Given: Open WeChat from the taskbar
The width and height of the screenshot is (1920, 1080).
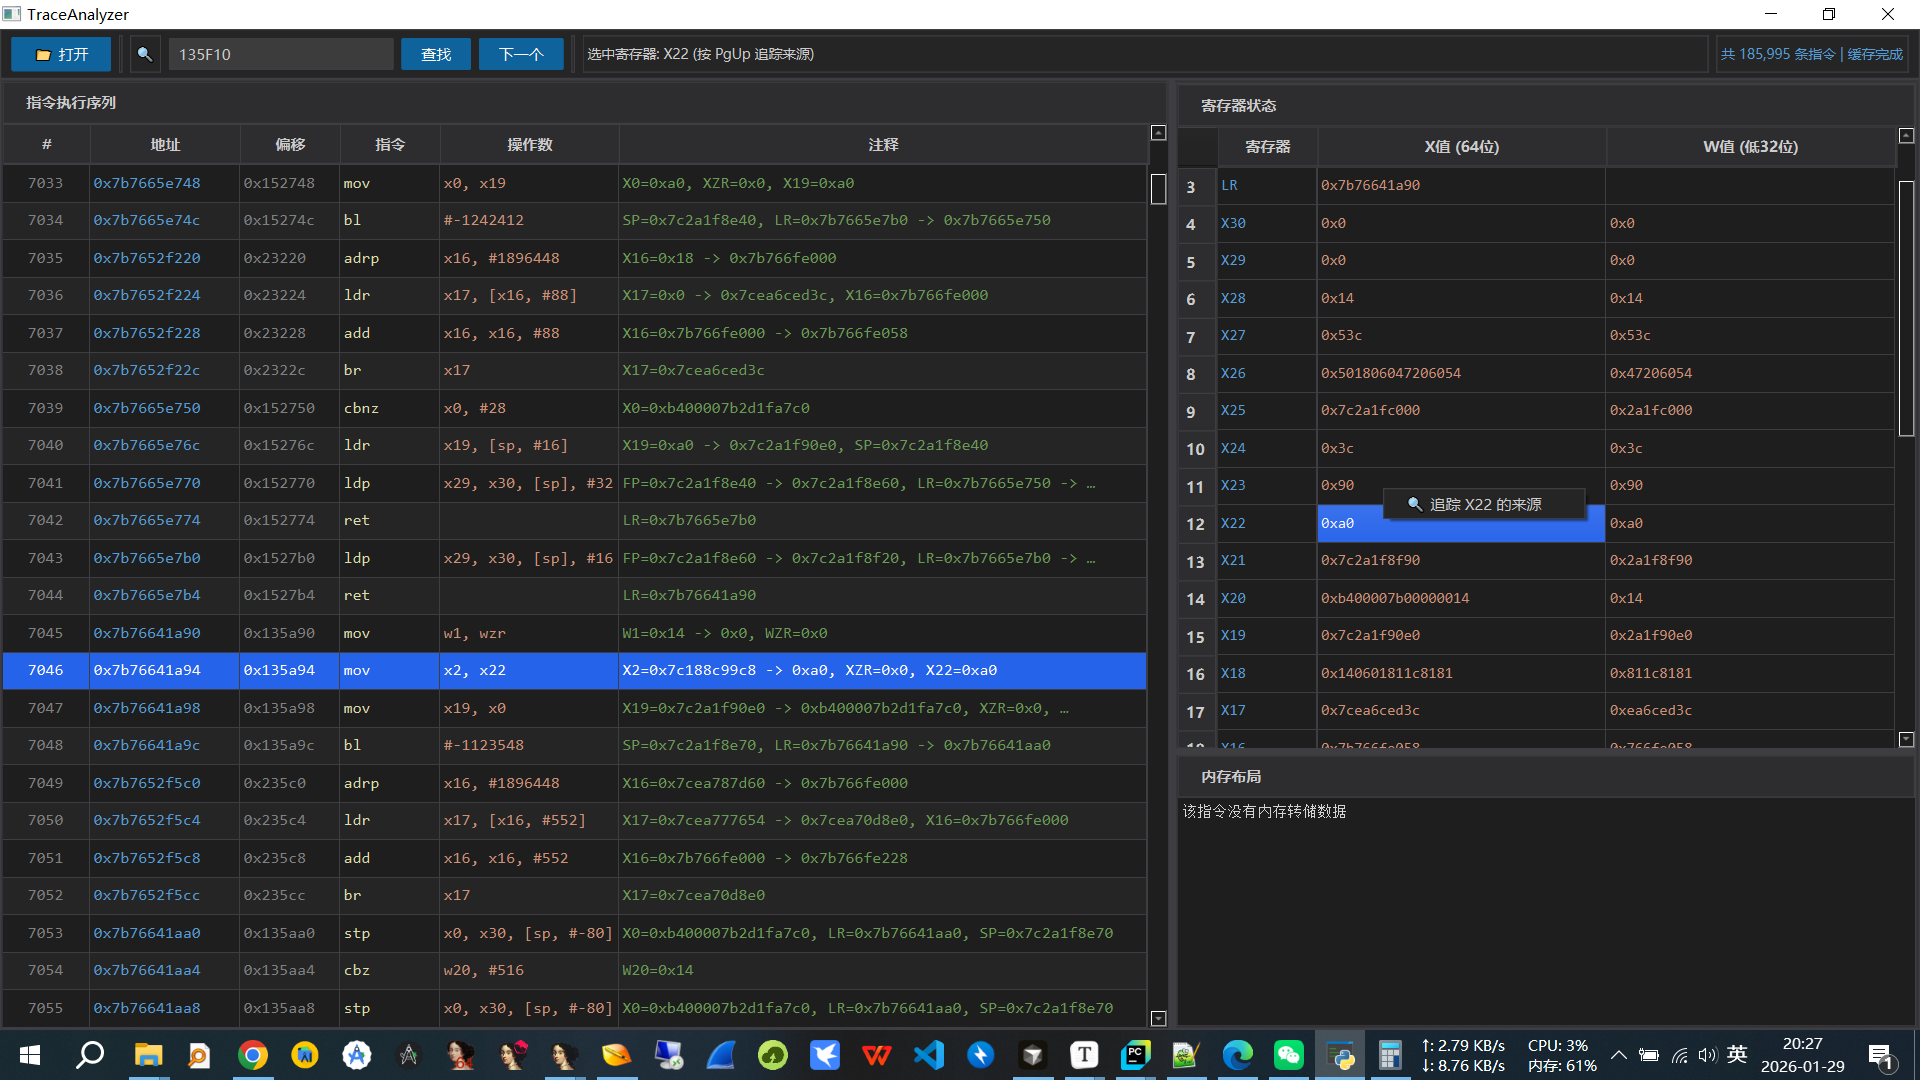Looking at the screenshot, I should 1288,1055.
